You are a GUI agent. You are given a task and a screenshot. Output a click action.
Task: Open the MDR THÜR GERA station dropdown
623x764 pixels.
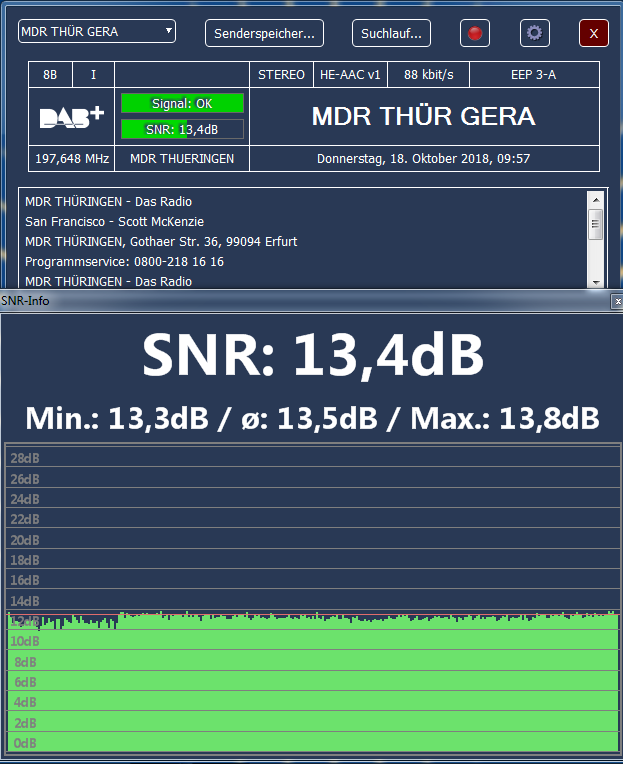click(x=97, y=32)
